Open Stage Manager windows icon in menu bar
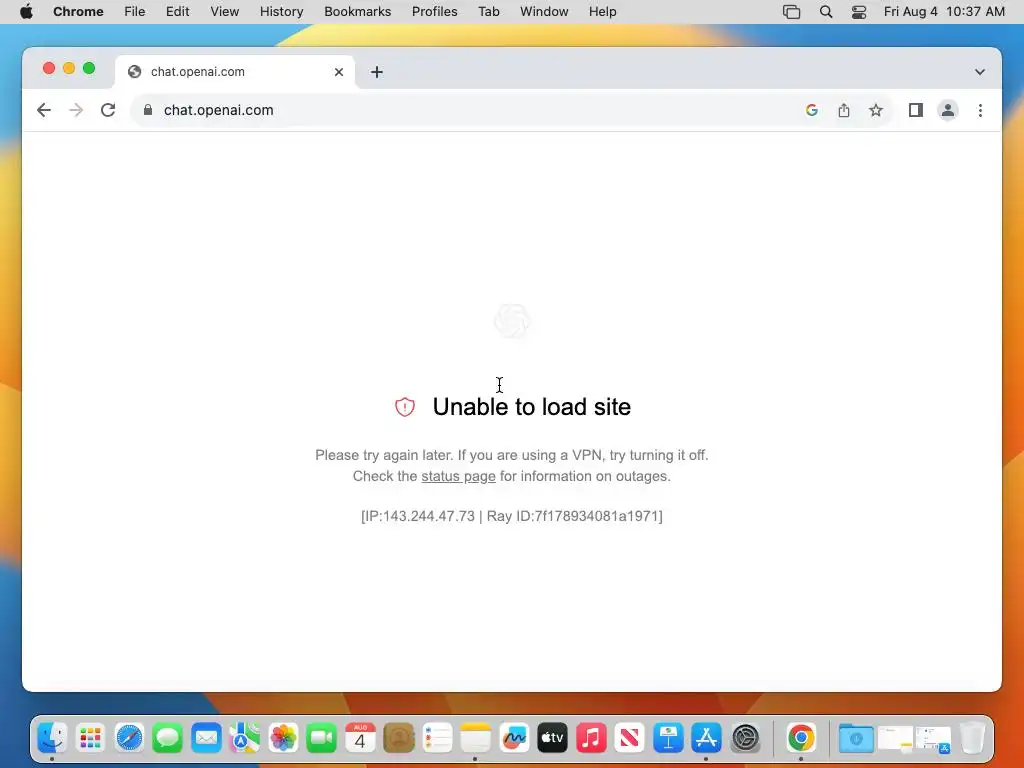Screen dimensions: 1024x768 pyautogui.click(x=792, y=12)
